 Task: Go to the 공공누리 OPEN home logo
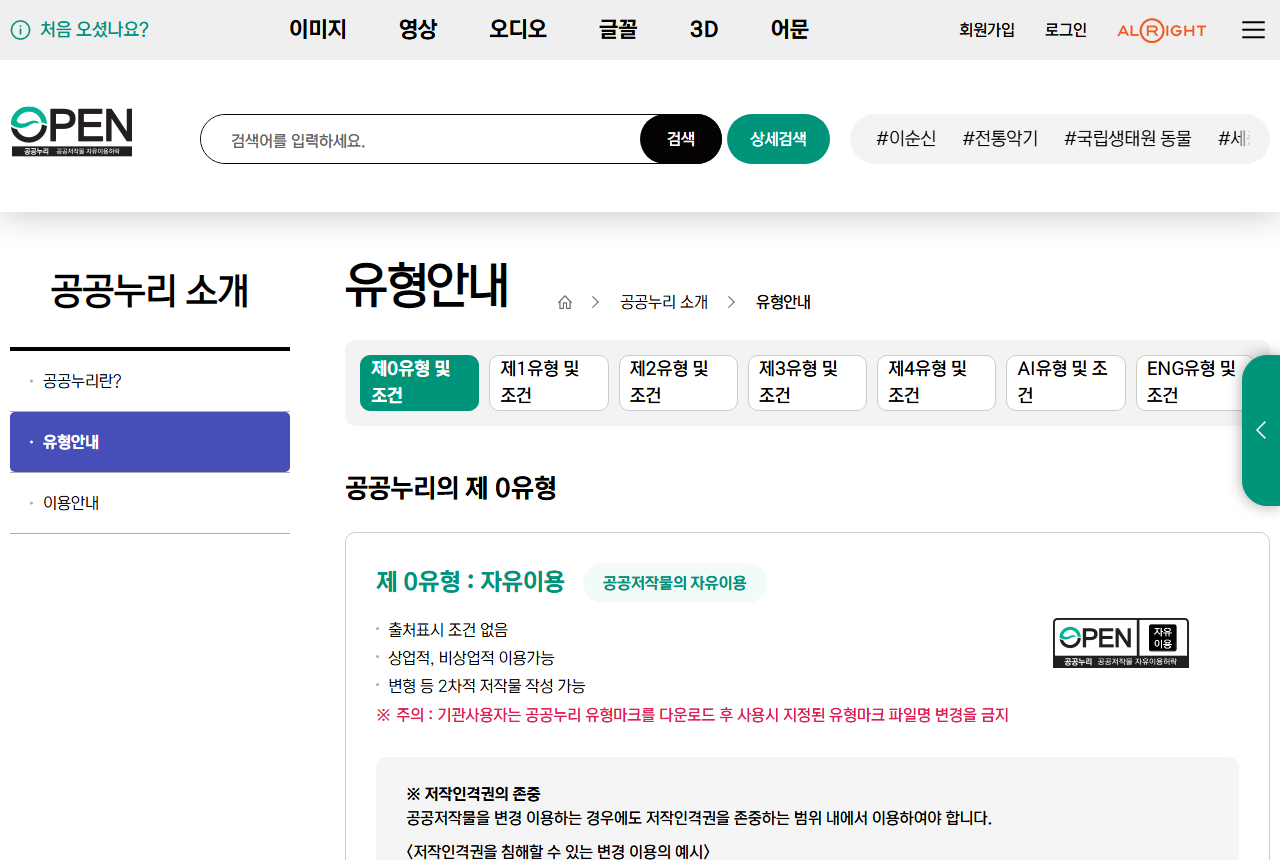tap(72, 132)
